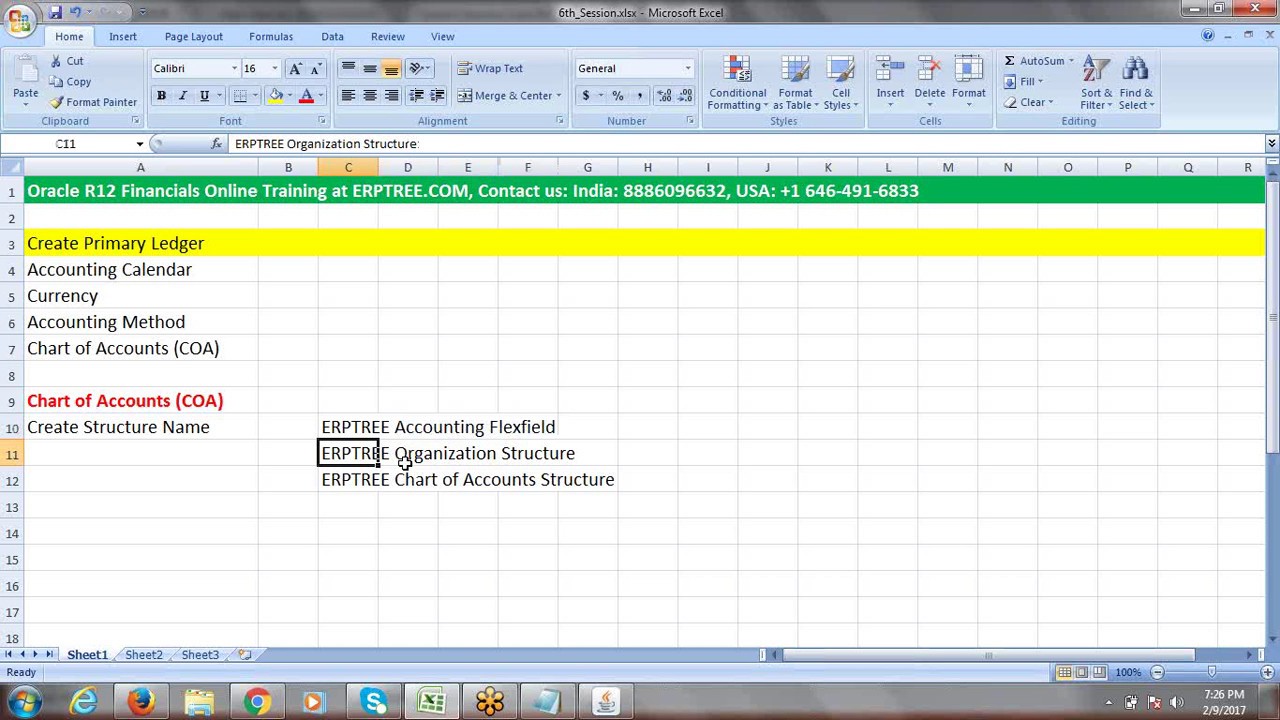Click Format Painter
This screenshot has width=1280, height=720.
[93, 102]
